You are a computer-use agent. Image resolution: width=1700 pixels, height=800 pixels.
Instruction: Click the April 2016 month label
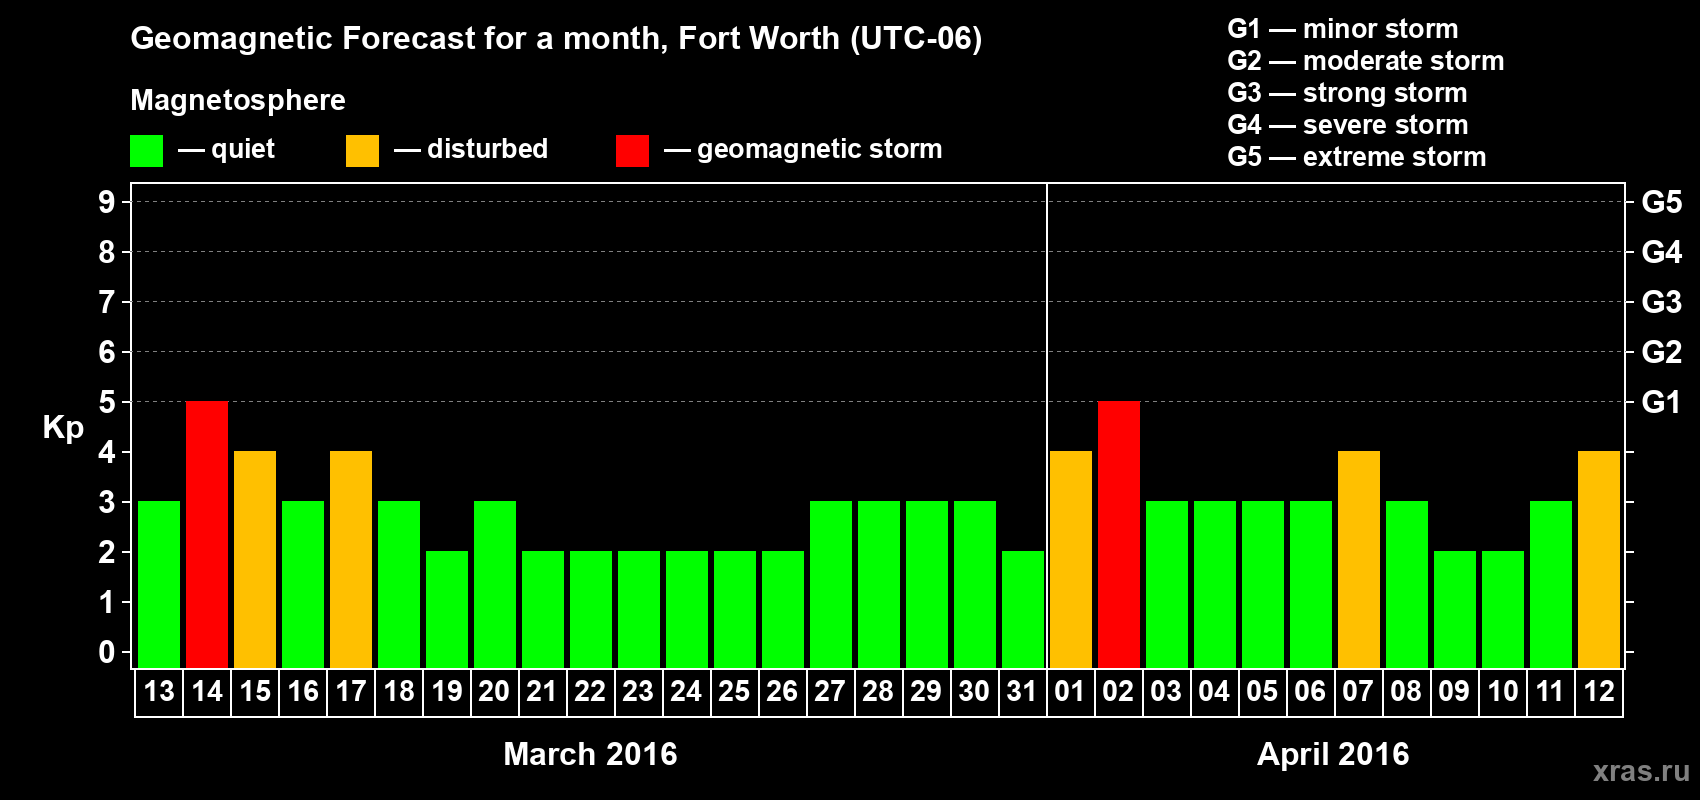tap(1333, 754)
